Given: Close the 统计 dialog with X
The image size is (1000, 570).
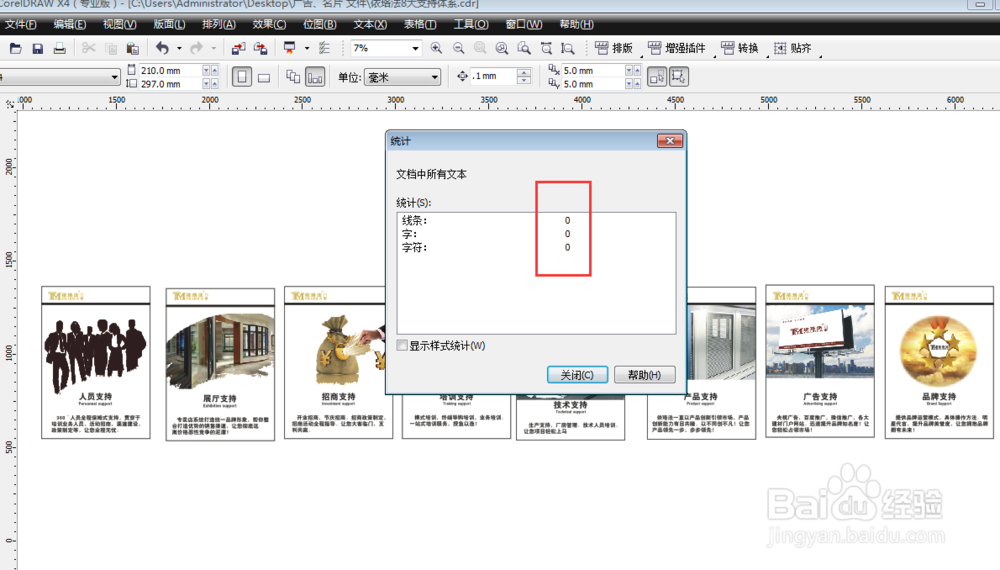Looking at the screenshot, I should pyautogui.click(x=670, y=141).
